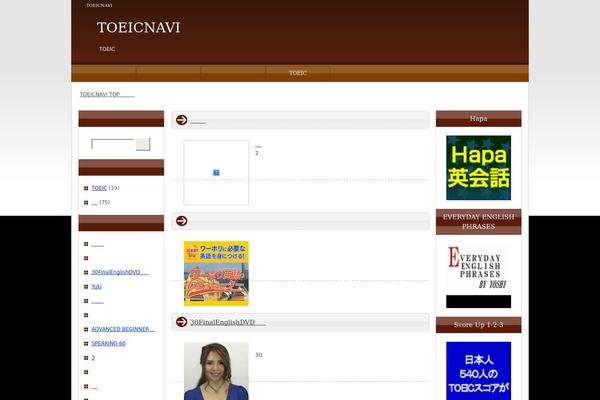Click the arrow icon beside 30FinalEnglishDVD heading

181,322
